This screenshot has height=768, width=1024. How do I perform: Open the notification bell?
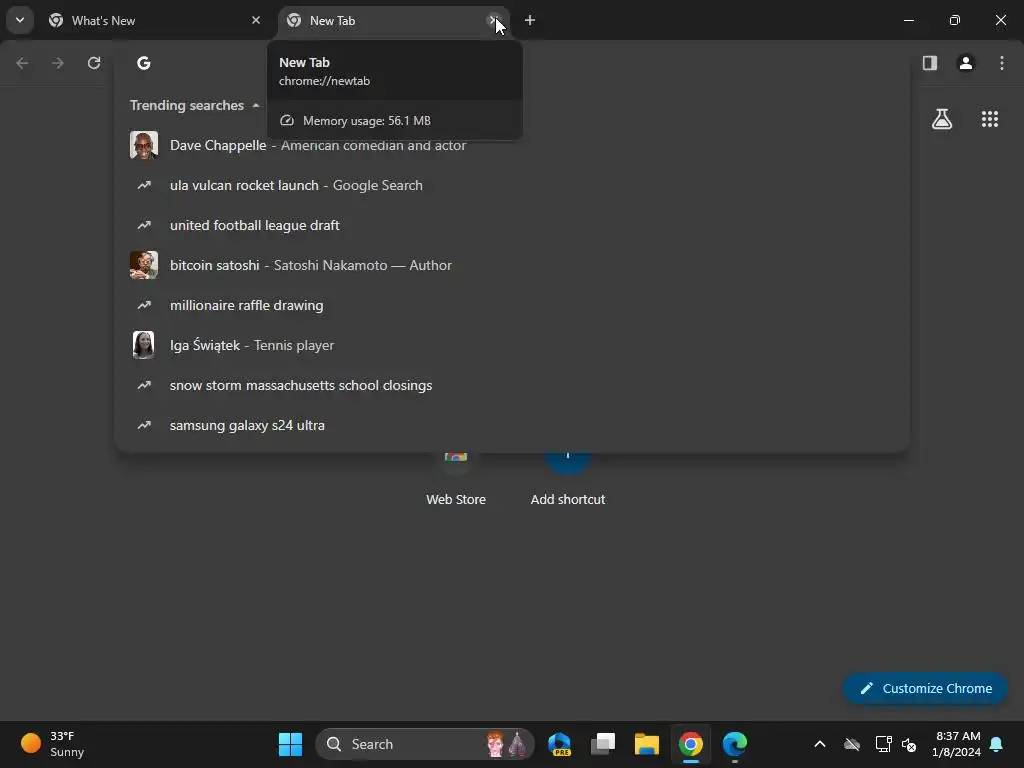997,744
